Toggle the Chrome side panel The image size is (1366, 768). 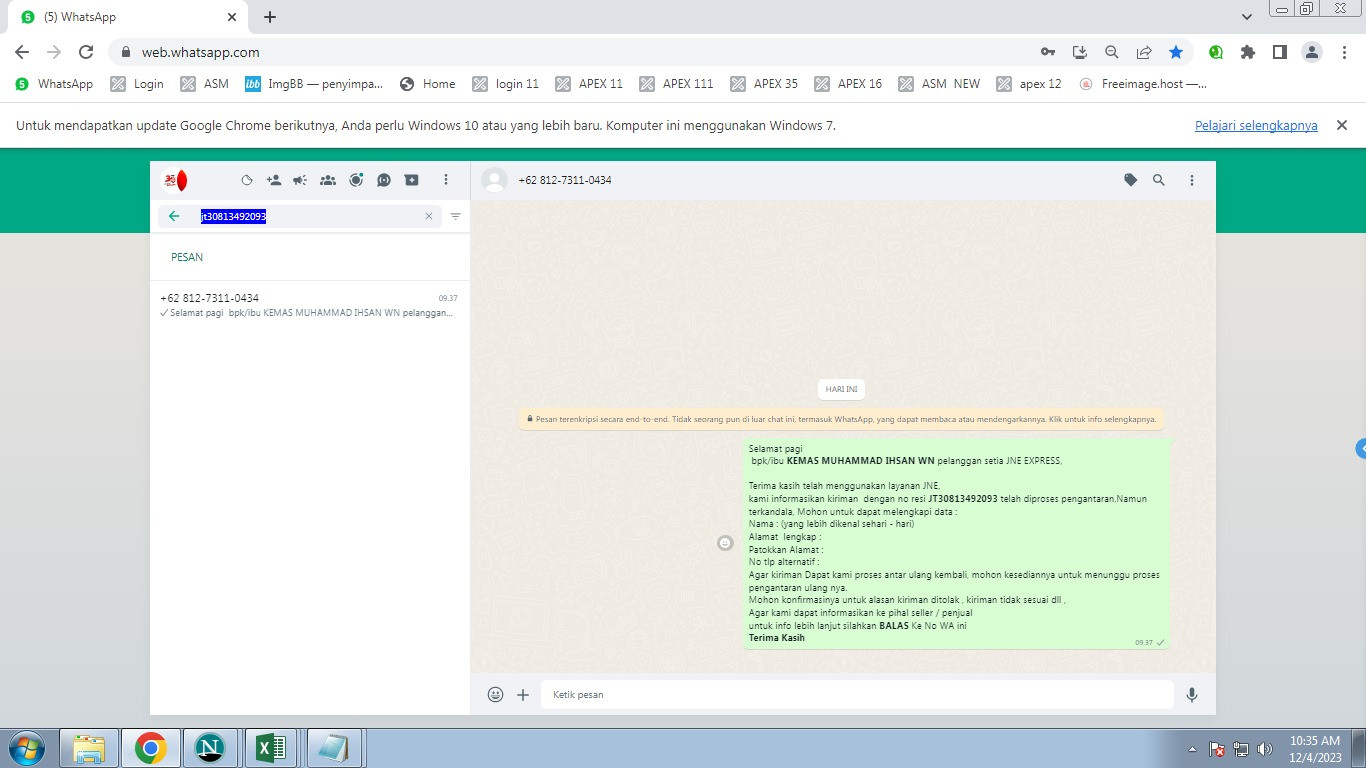[x=1280, y=52]
